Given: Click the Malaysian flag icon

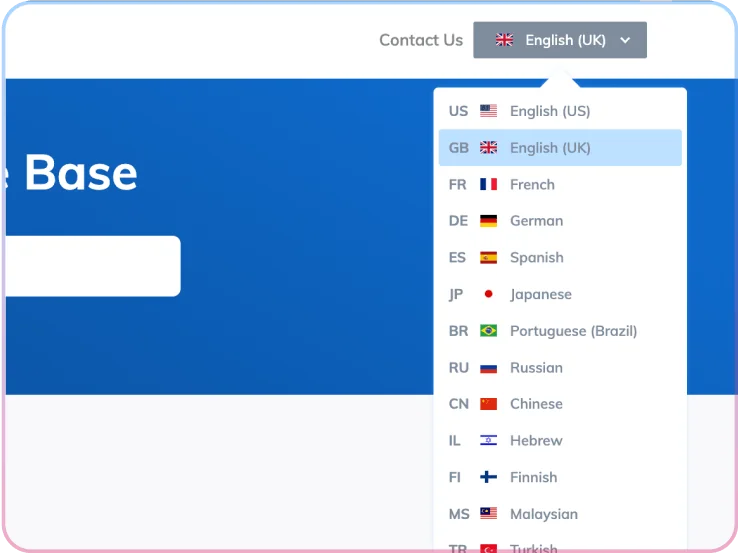Looking at the screenshot, I should pos(488,513).
